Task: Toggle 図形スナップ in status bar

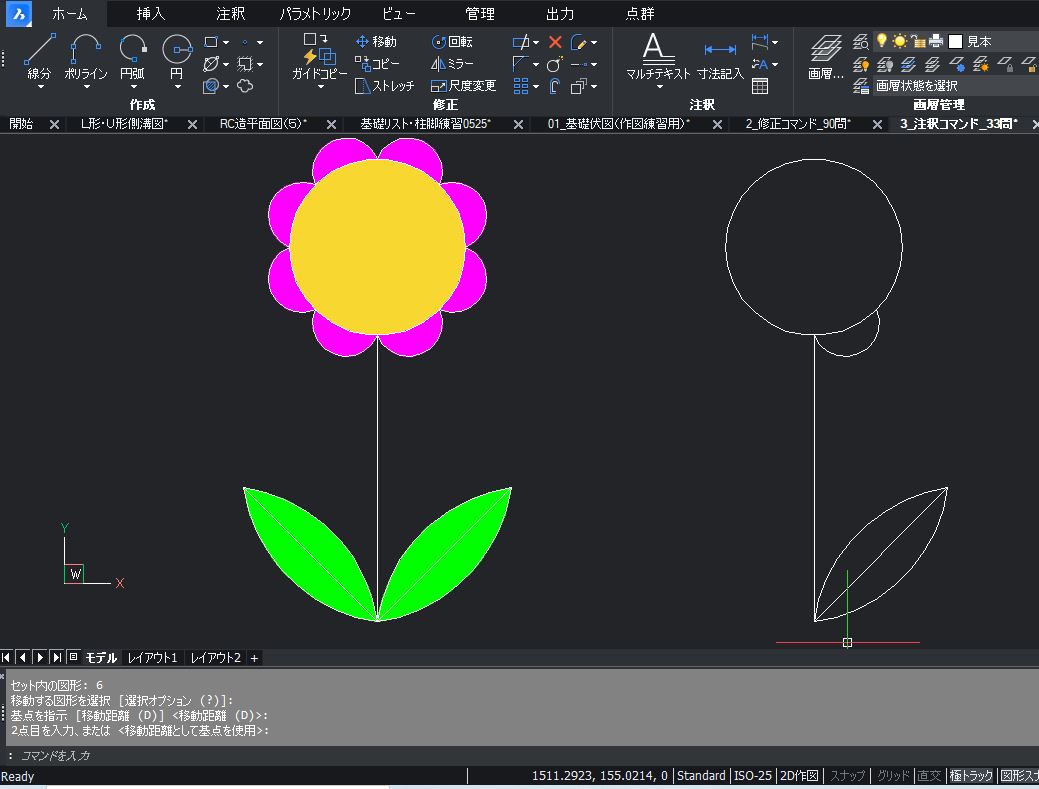Action: (1019, 775)
